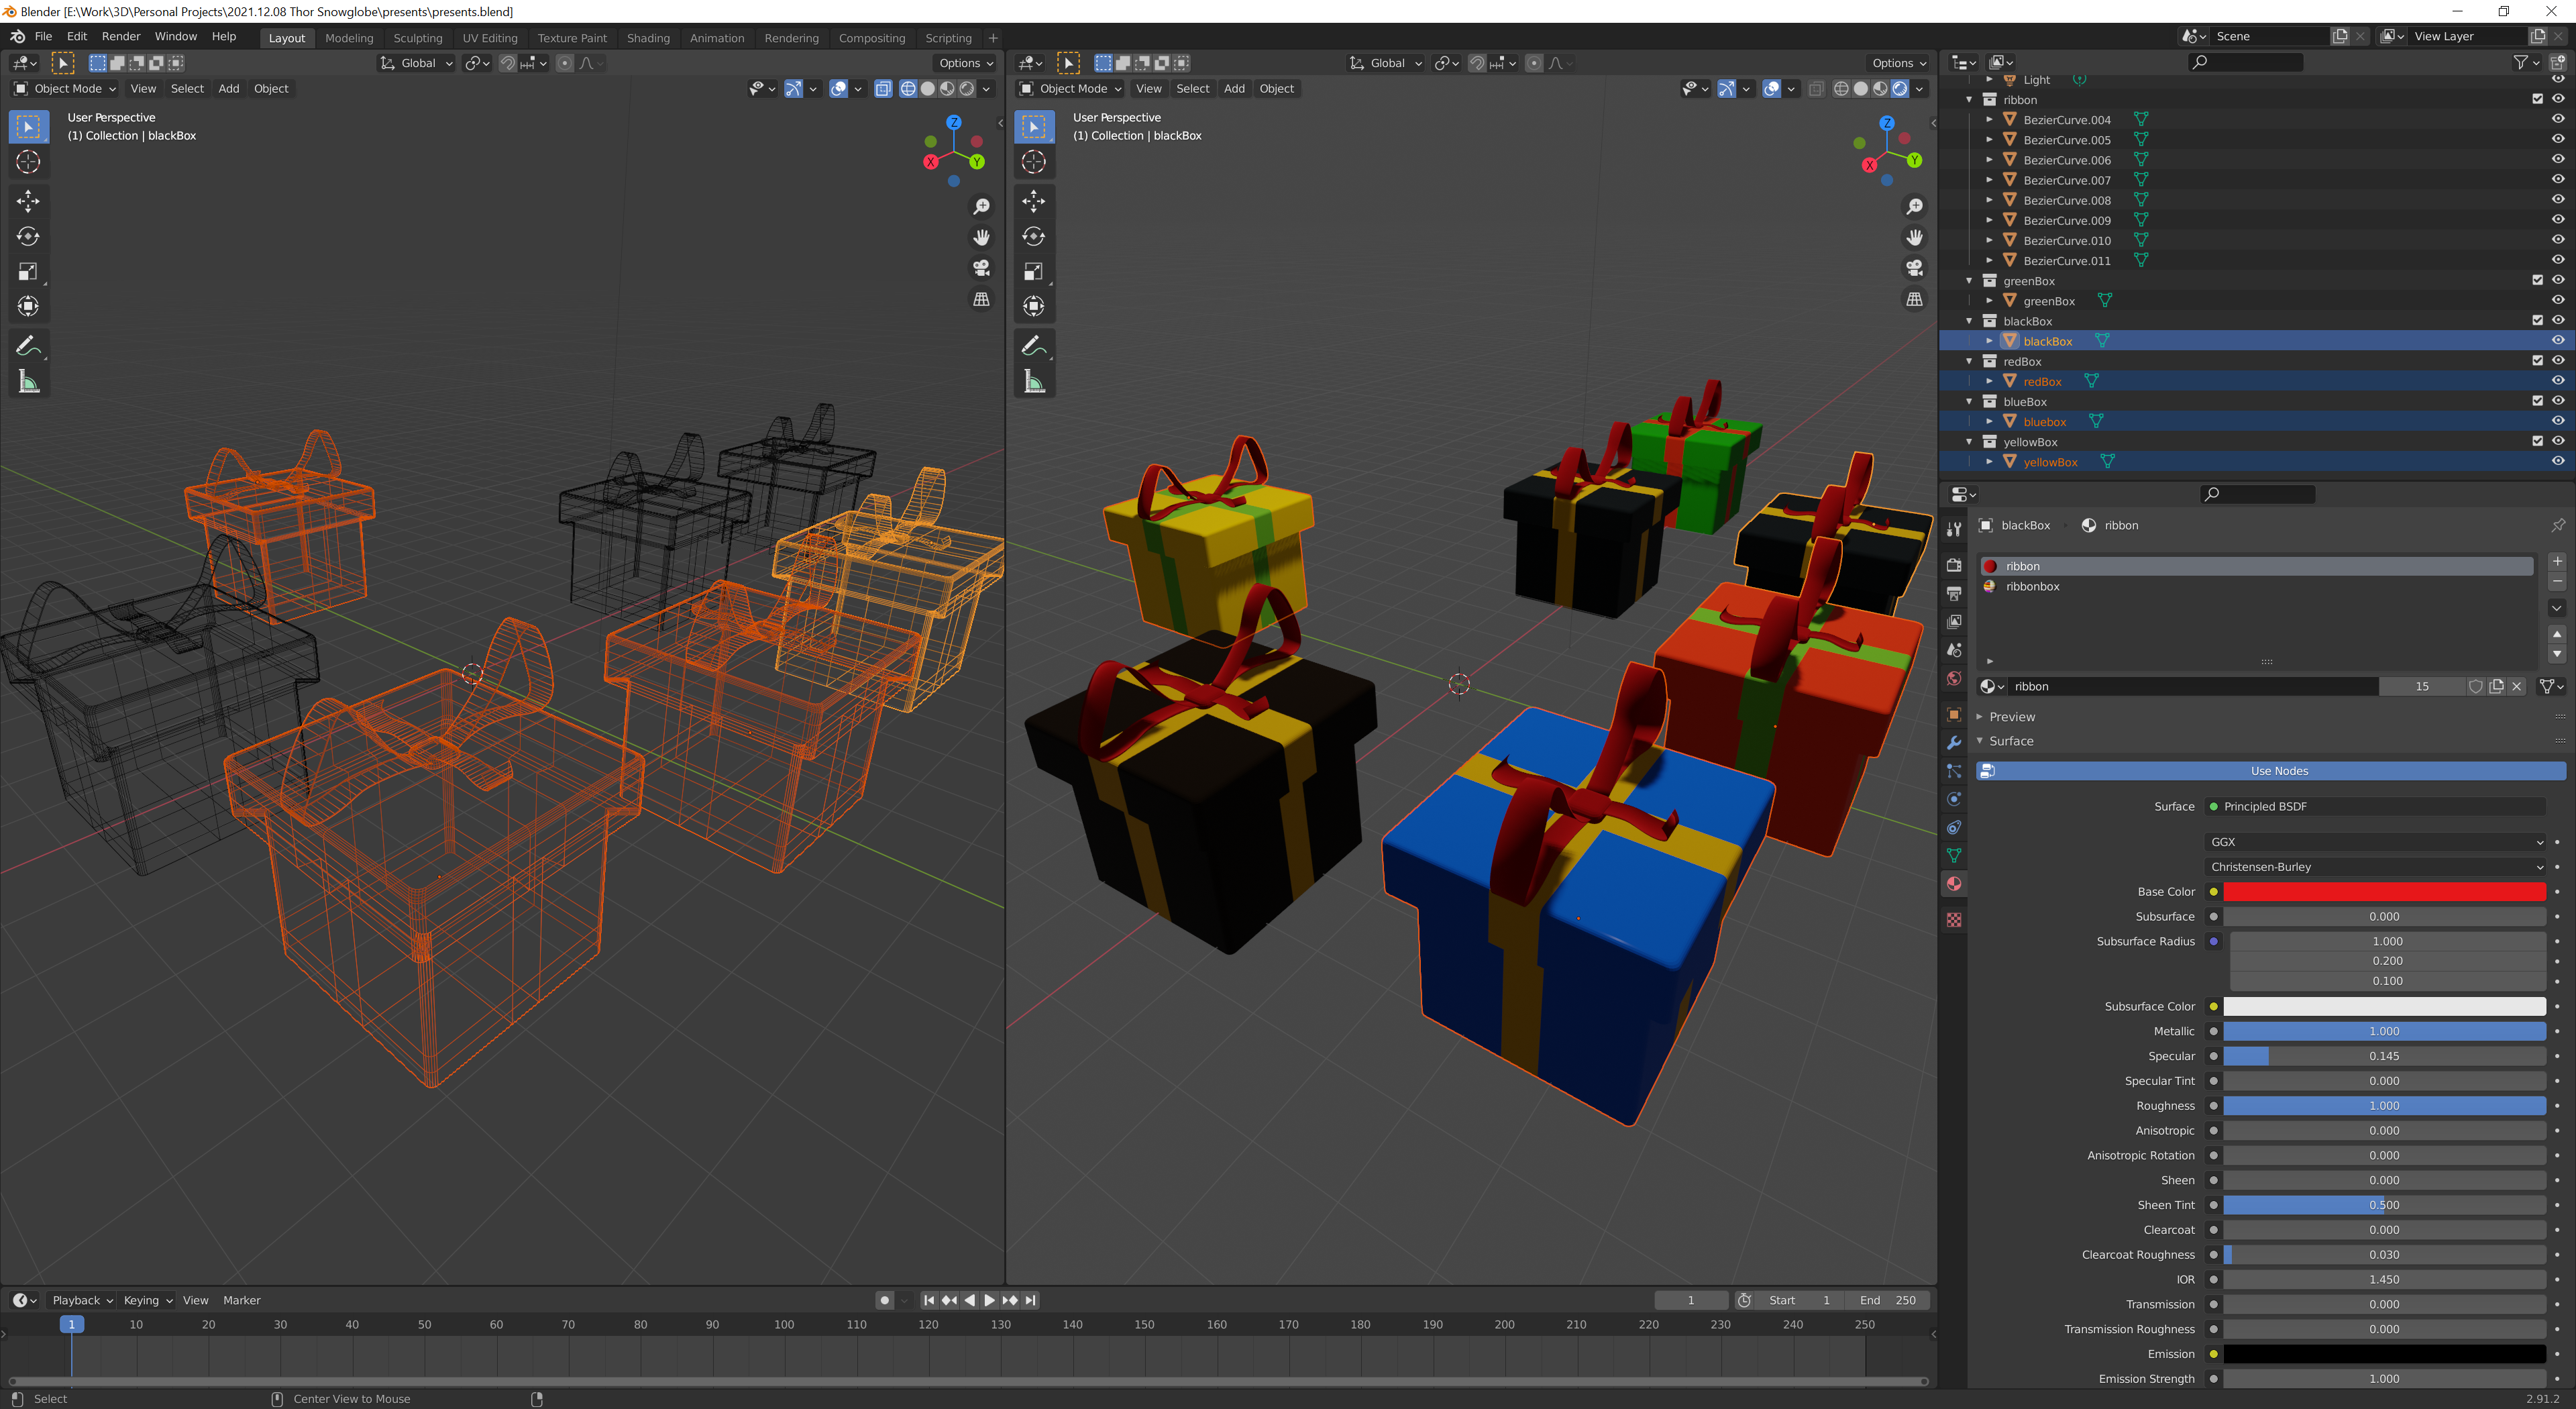
Task: Select the Move tool in left viewport
Action: pos(28,201)
